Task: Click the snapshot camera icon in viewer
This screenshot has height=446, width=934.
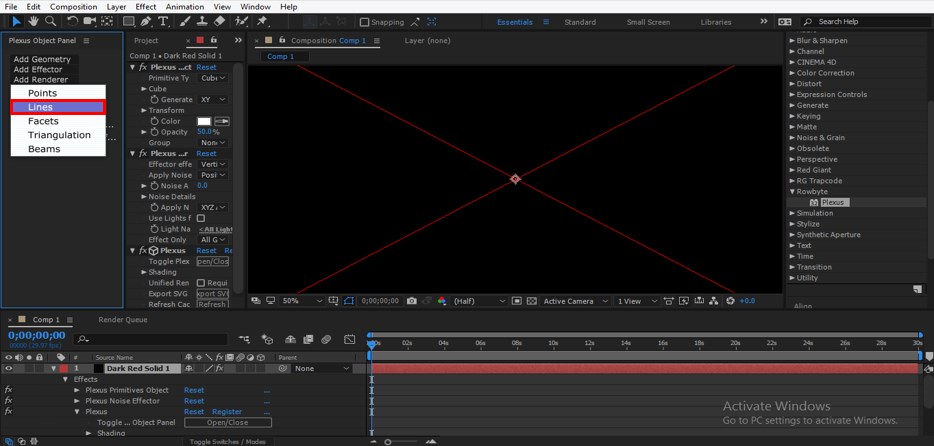Action: (x=412, y=301)
